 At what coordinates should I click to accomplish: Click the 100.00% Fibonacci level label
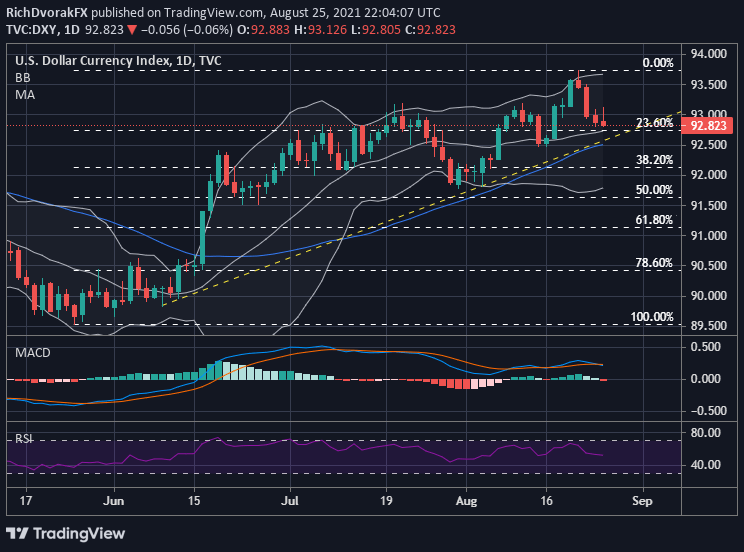coord(652,317)
